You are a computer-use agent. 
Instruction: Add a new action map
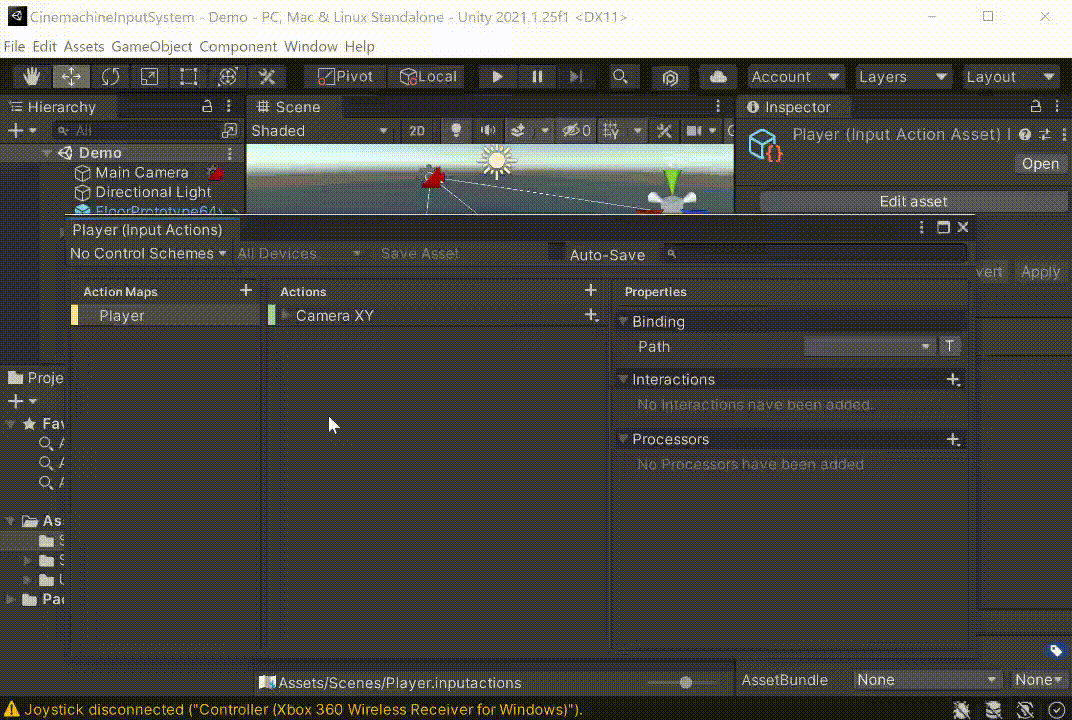(x=246, y=291)
